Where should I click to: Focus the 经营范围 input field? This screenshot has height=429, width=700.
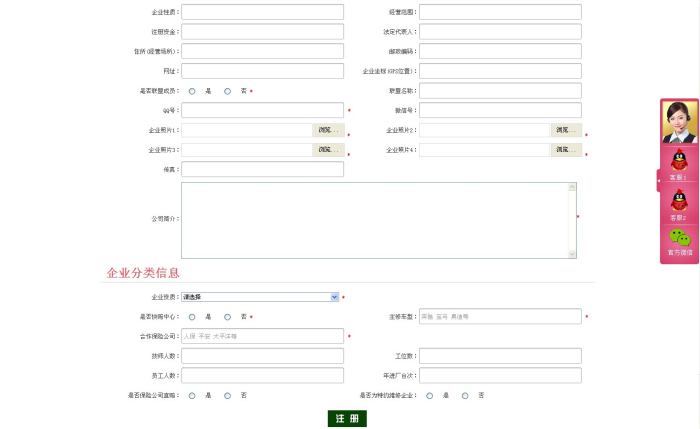[500, 12]
